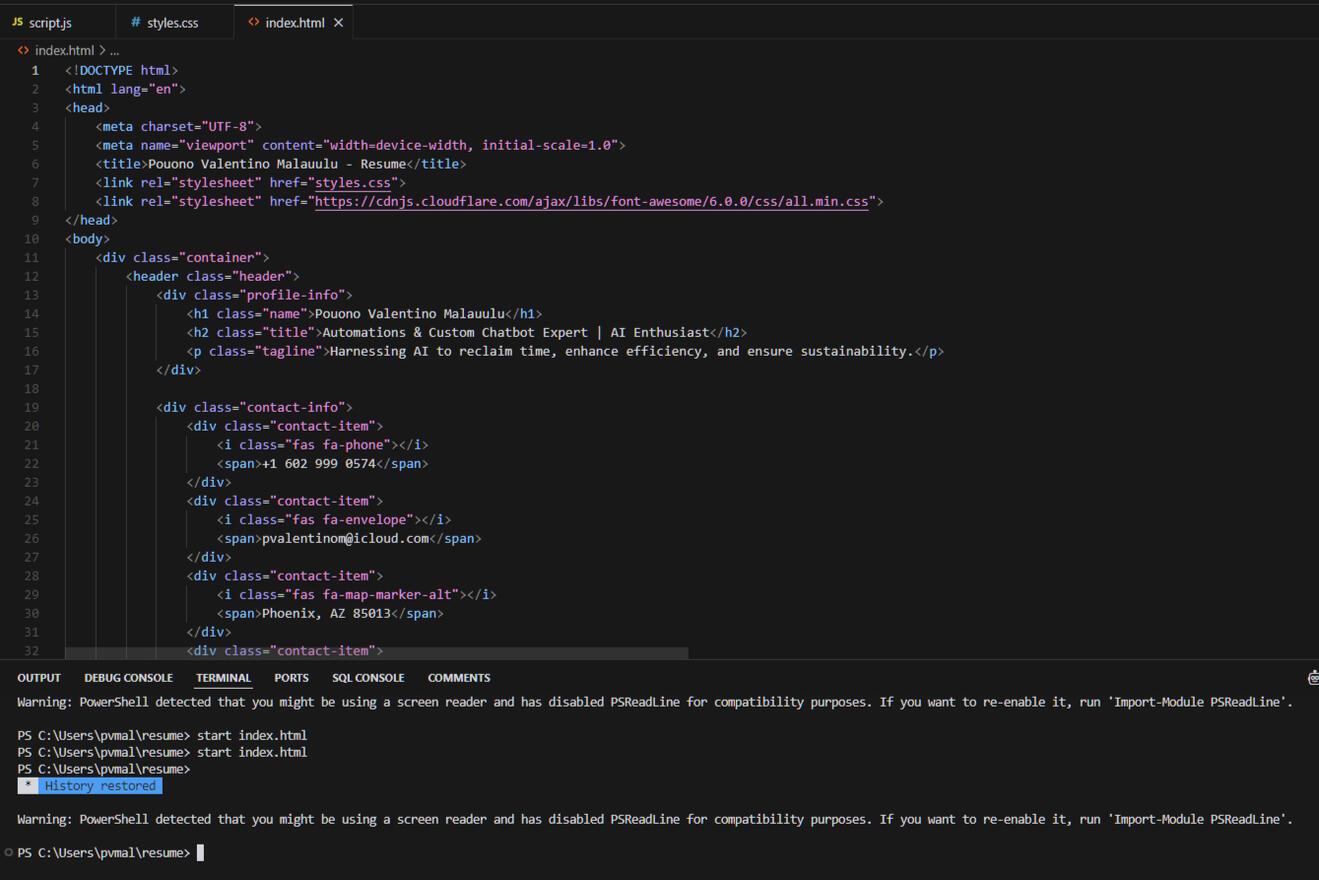The image size is (1319, 880).
Task: Click the h1 name Pouono Valentino Malauulu
Action: [x=410, y=314]
